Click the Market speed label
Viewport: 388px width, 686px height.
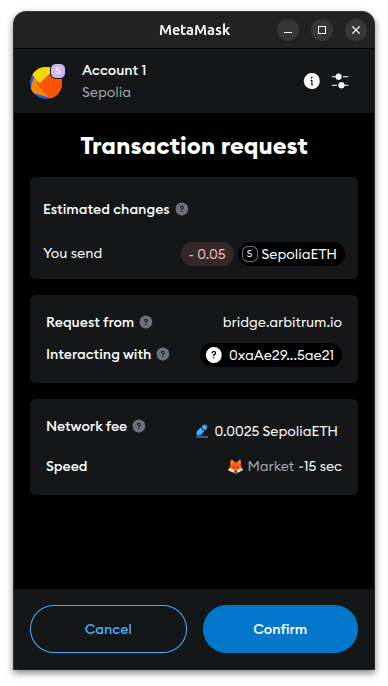point(271,466)
